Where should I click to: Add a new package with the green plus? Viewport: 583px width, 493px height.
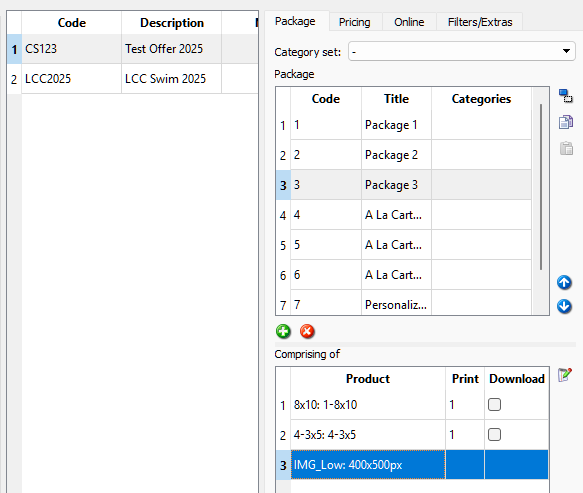pos(283,331)
